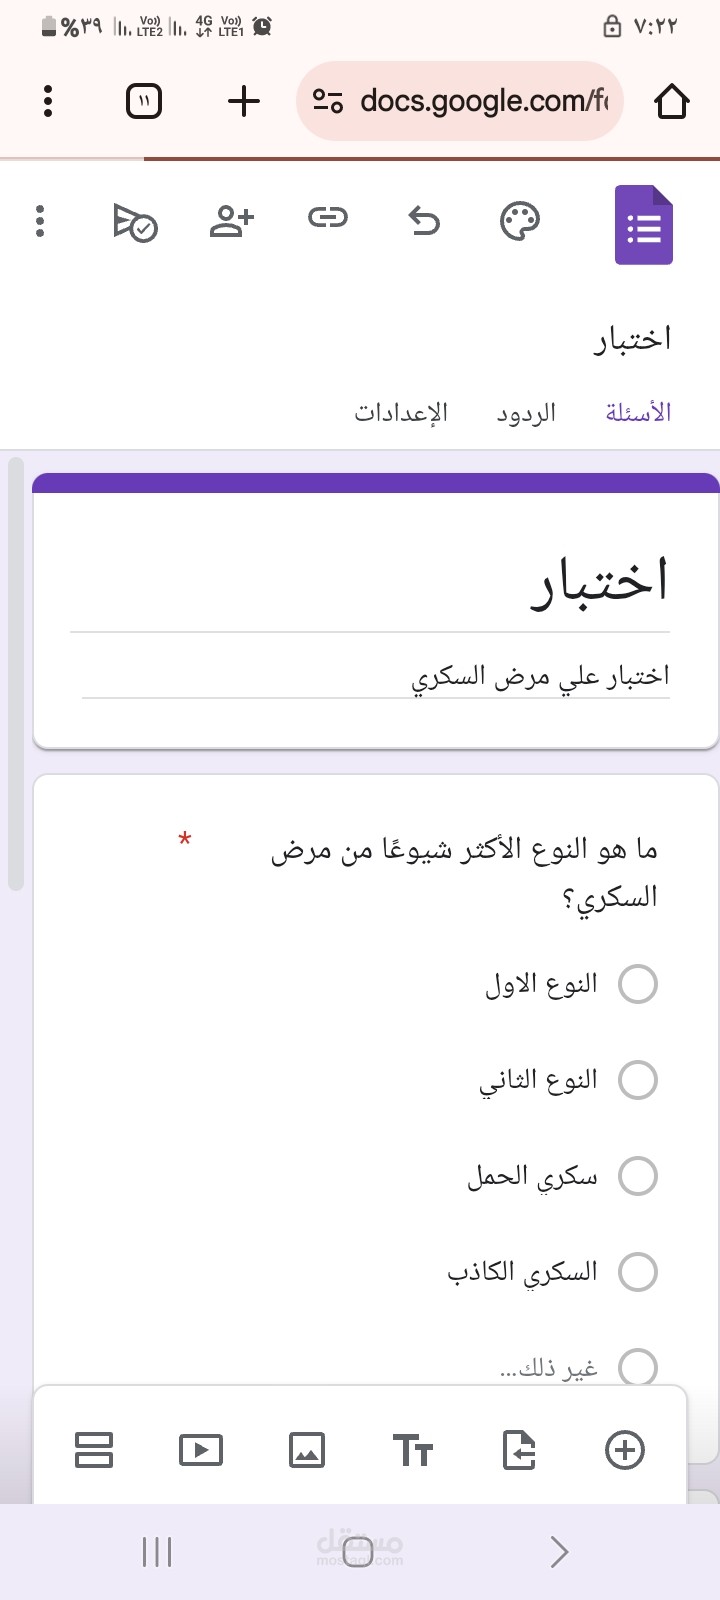Add a video to the form

[201, 1450]
